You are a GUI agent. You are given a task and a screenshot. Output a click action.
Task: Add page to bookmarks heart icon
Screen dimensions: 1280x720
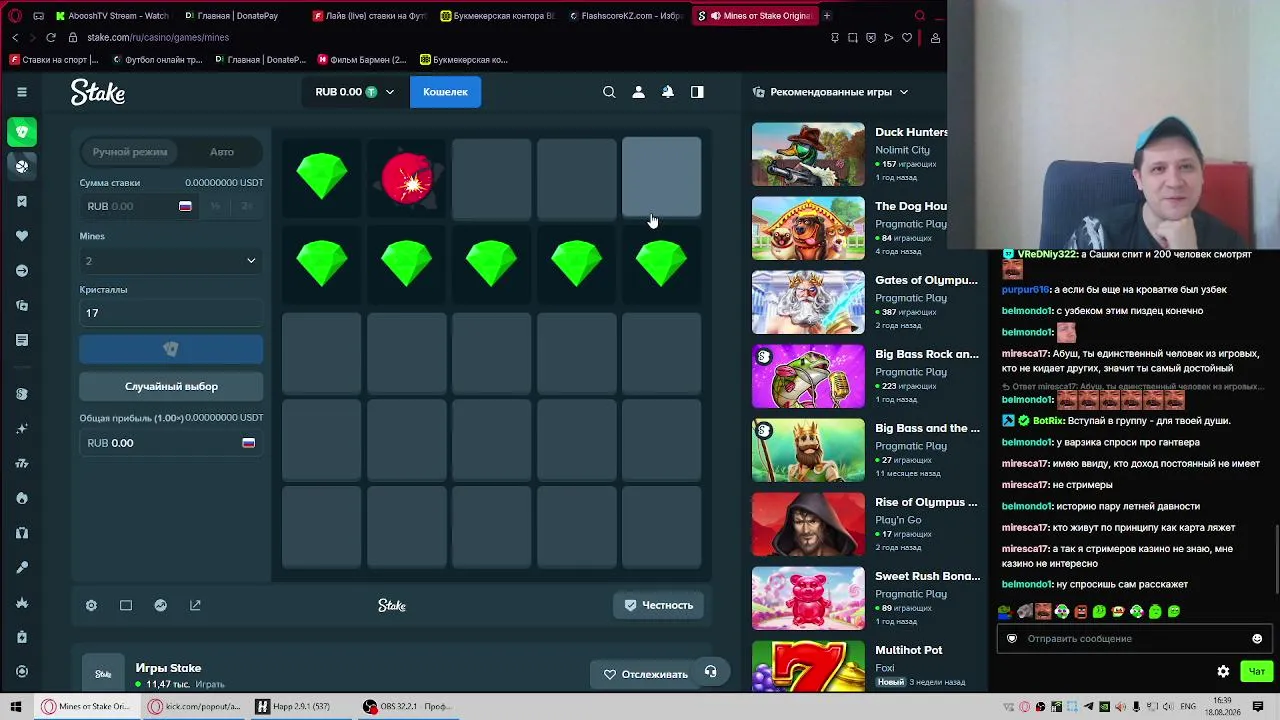[x=907, y=37]
